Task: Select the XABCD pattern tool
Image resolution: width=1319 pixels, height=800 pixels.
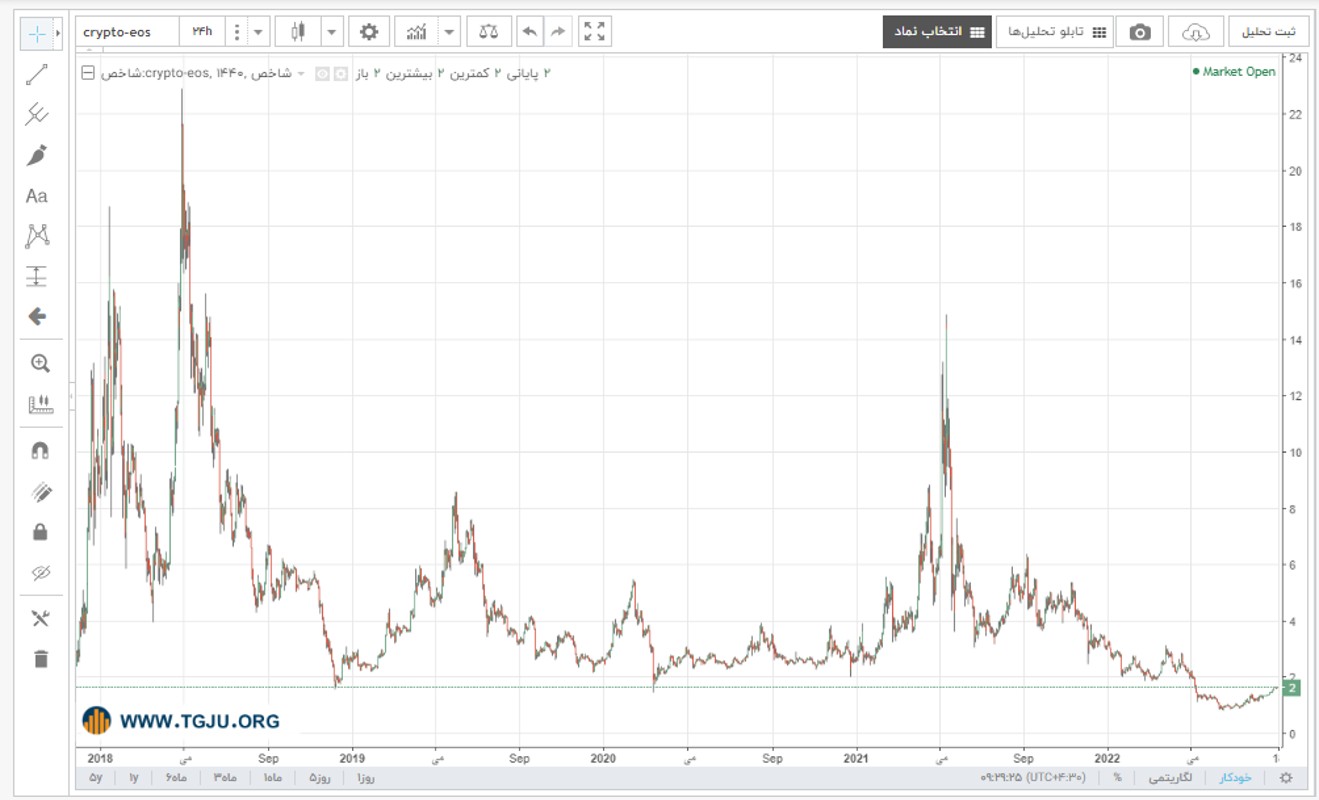Action: point(37,236)
